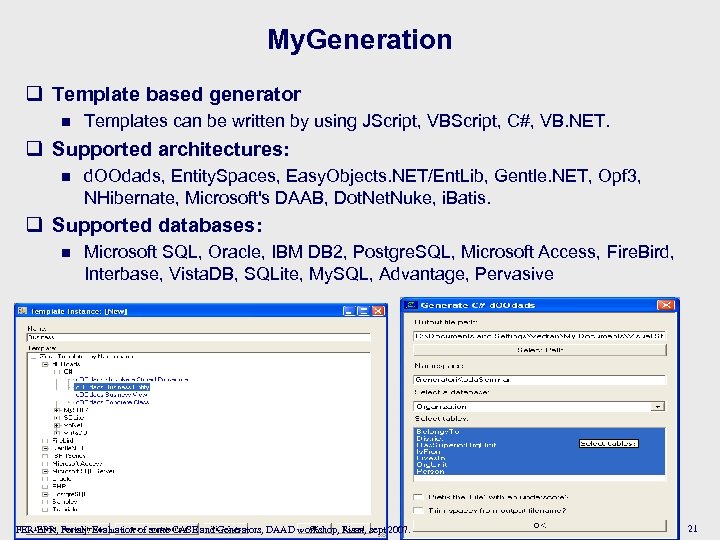Click Generate C# dOOdads title bar icon

(411, 305)
